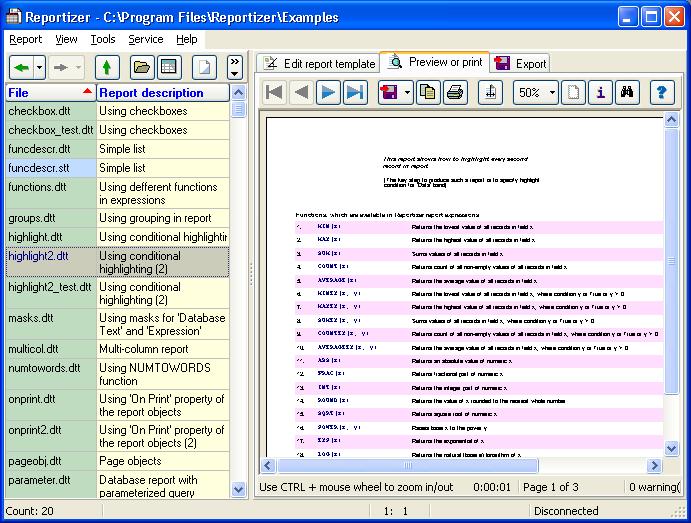Create a new blank report

[x=204, y=67]
